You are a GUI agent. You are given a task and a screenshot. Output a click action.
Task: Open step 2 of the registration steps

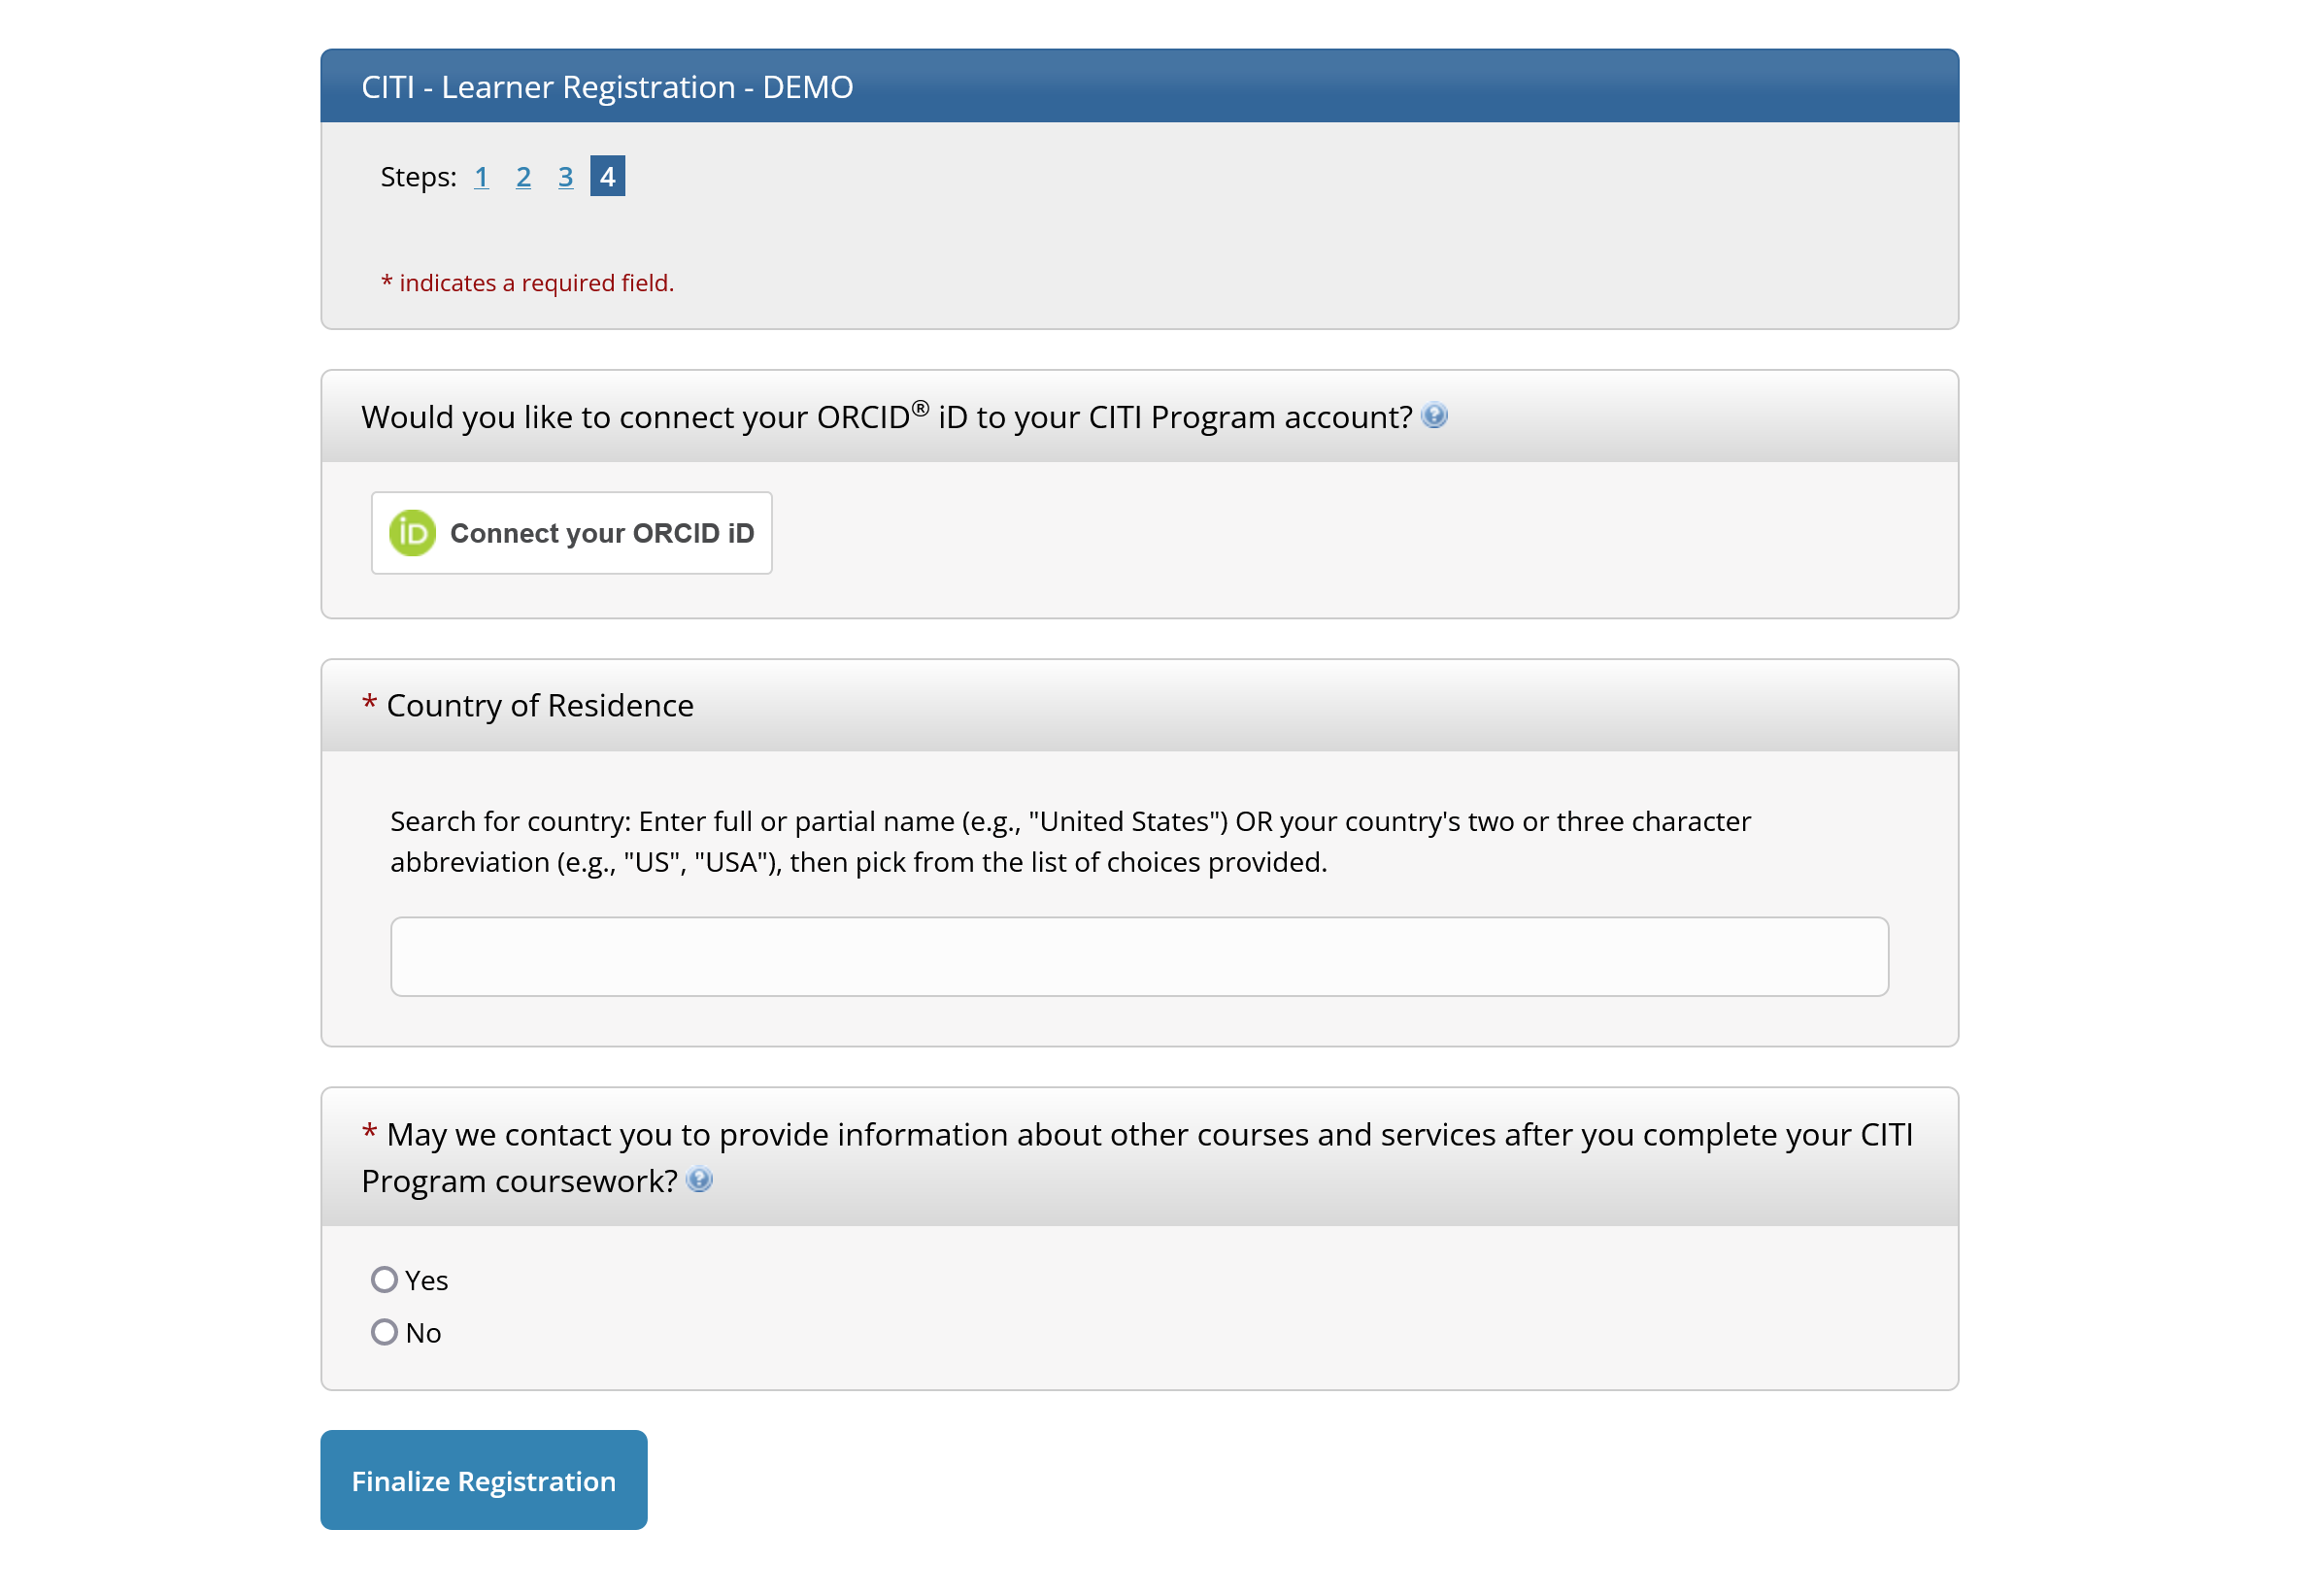tap(524, 176)
